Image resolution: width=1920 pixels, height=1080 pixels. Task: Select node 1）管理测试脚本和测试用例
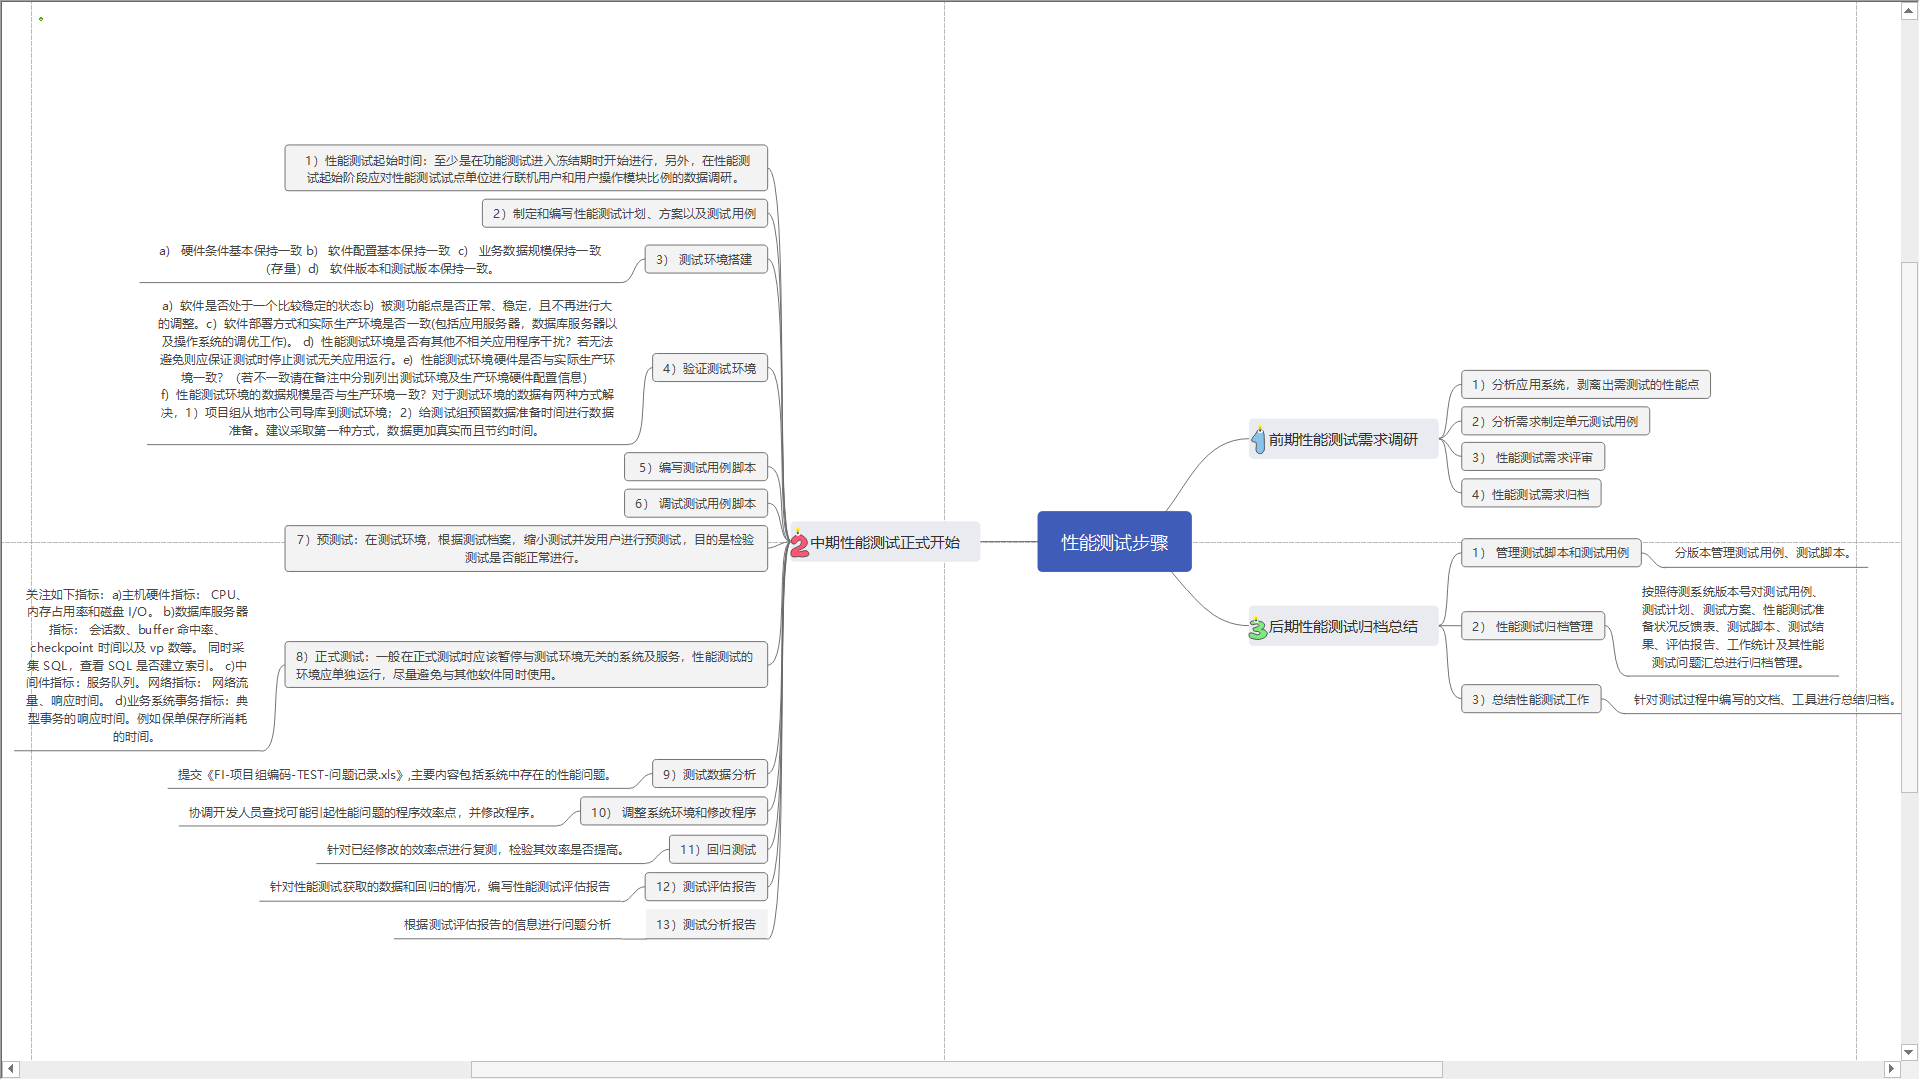1550,553
